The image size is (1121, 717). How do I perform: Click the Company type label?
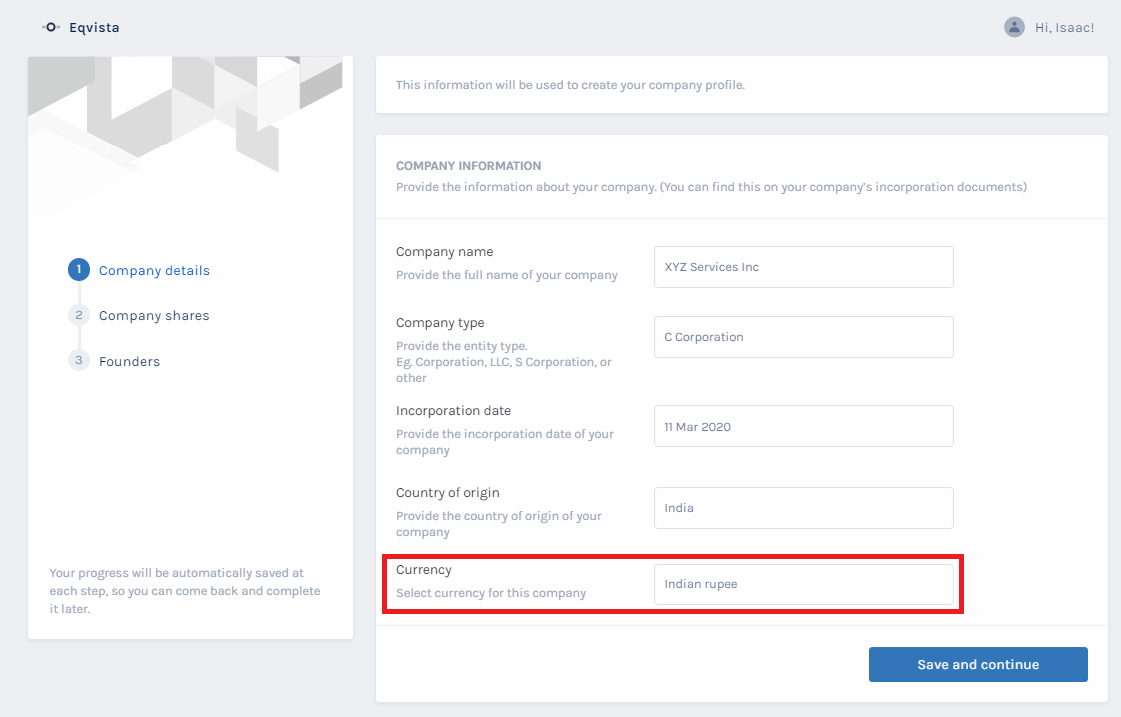[x=440, y=322]
